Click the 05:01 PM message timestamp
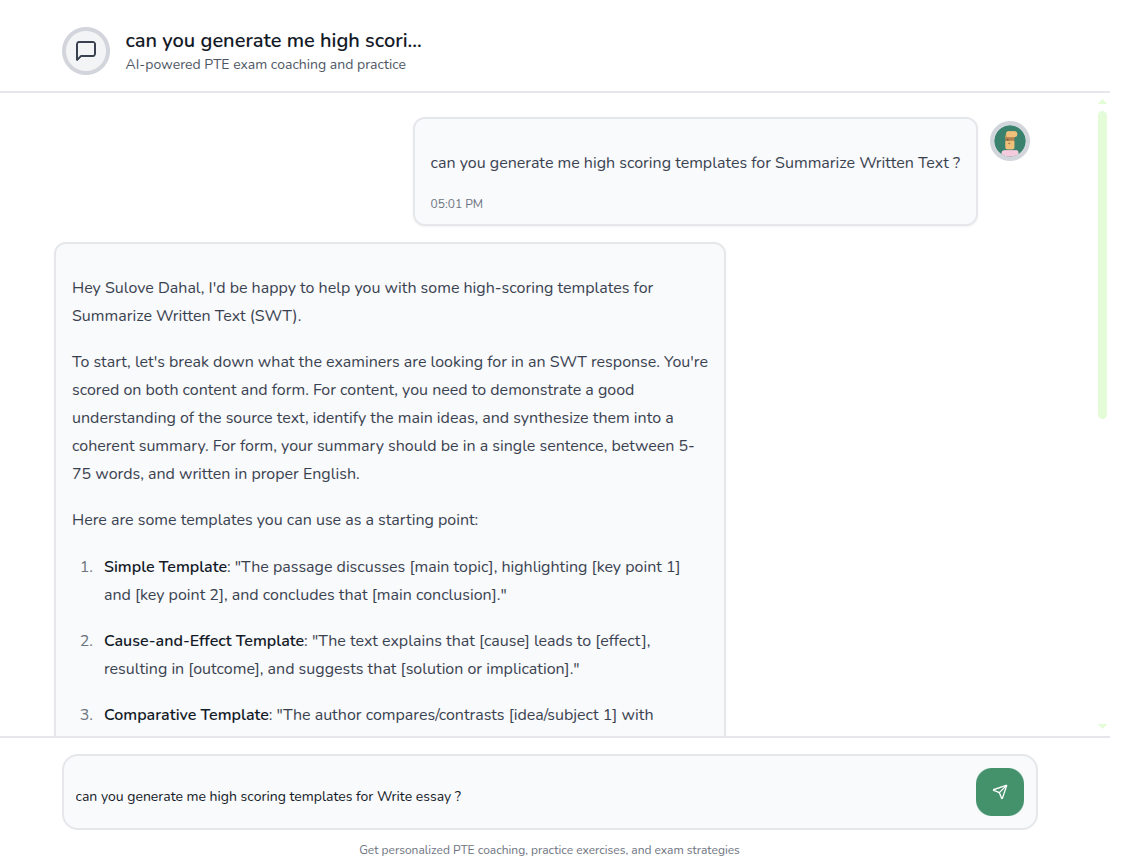1125x859 pixels. pyautogui.click(x=456, y=204)
